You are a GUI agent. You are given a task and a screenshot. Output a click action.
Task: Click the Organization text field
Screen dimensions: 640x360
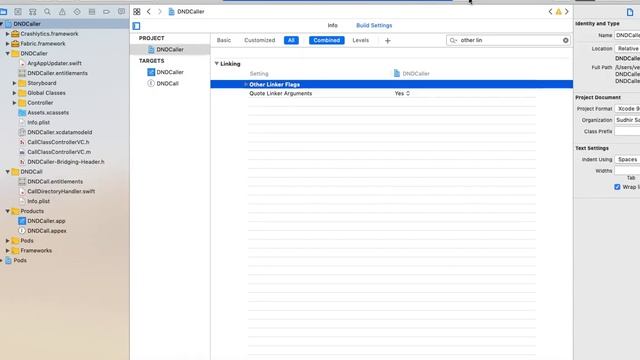(627, 120)
